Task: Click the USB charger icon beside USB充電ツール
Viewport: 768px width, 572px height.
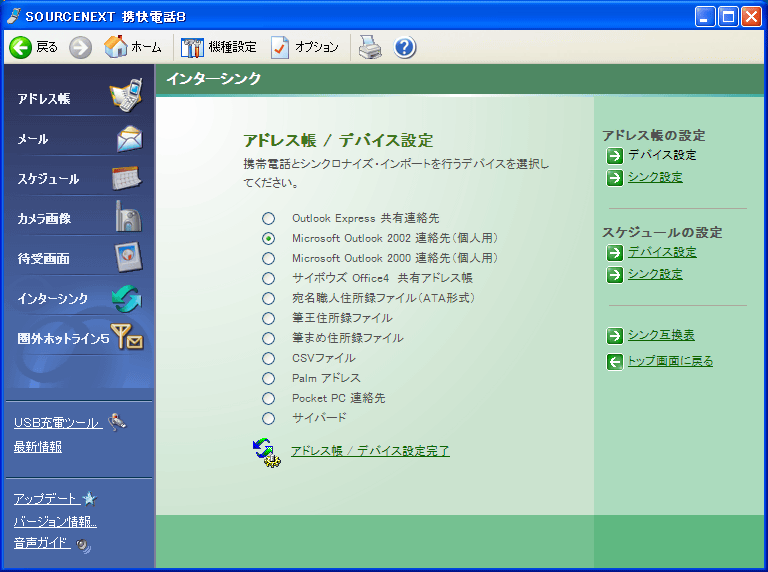Action: coord(117,422)
